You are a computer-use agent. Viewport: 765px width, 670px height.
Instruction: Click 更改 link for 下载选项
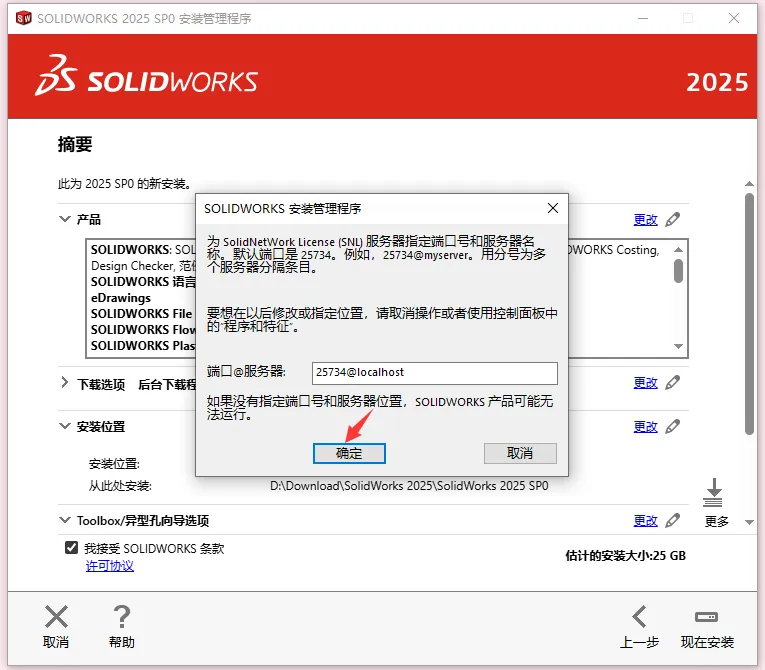click(x=645, y=383)
